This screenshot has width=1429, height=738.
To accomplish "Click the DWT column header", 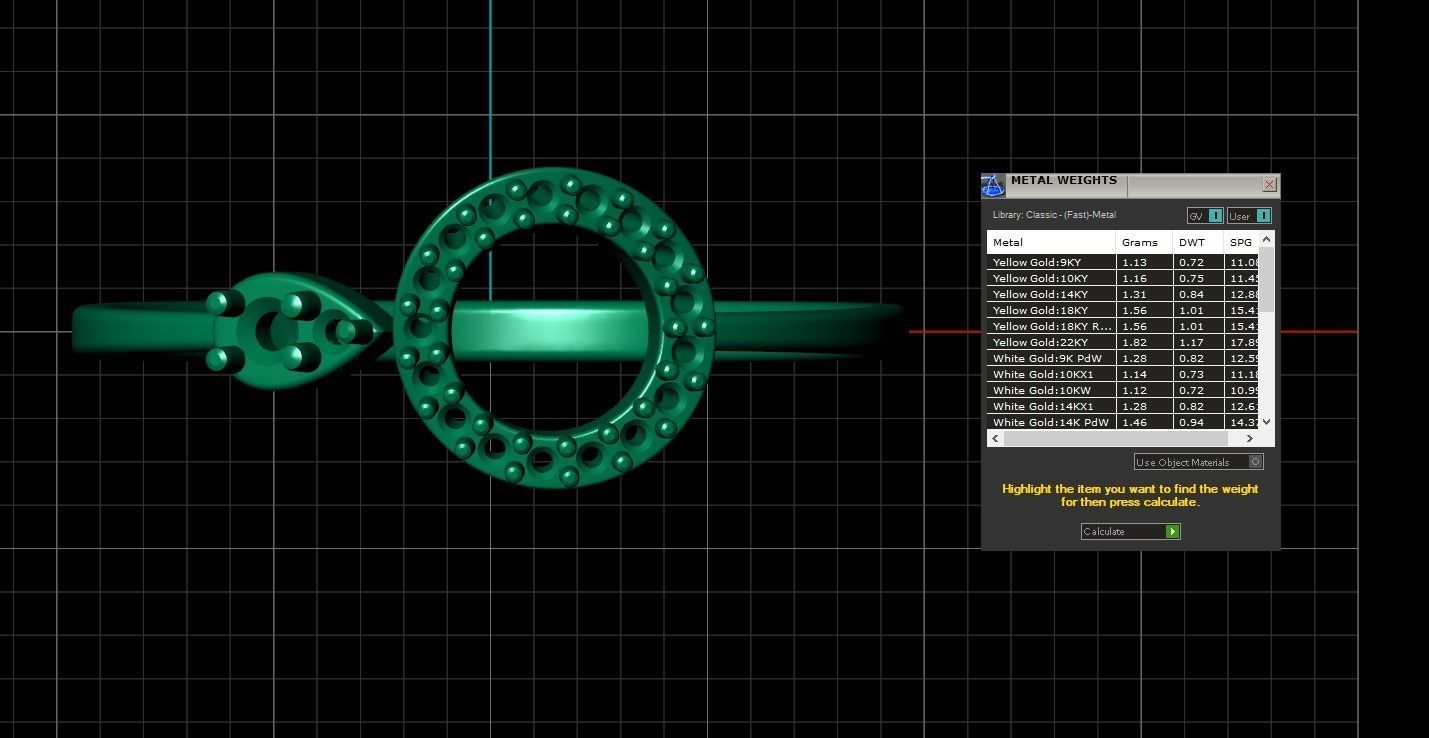I will 1198,242.
